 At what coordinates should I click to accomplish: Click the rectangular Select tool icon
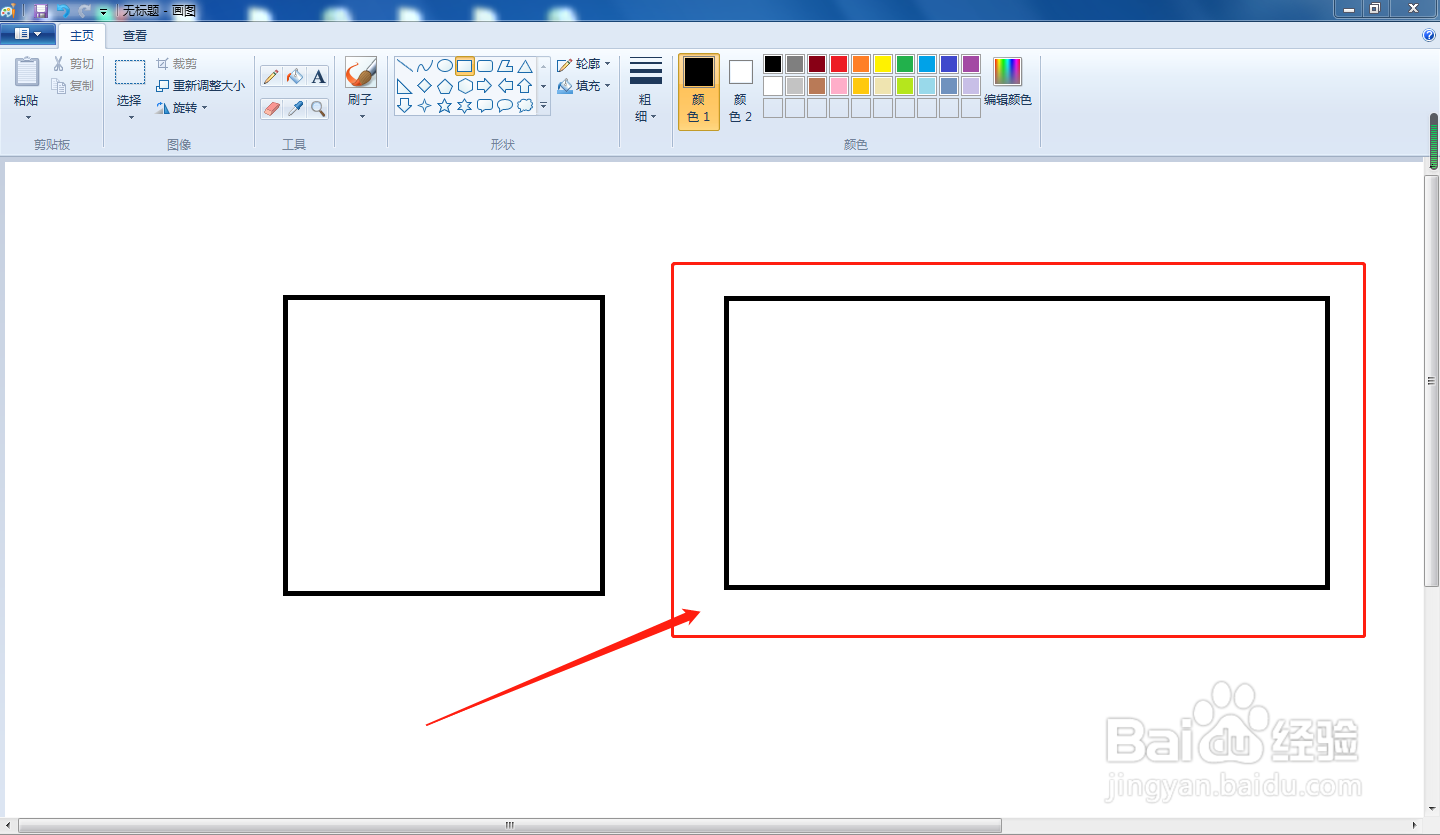tap(130, 72)
